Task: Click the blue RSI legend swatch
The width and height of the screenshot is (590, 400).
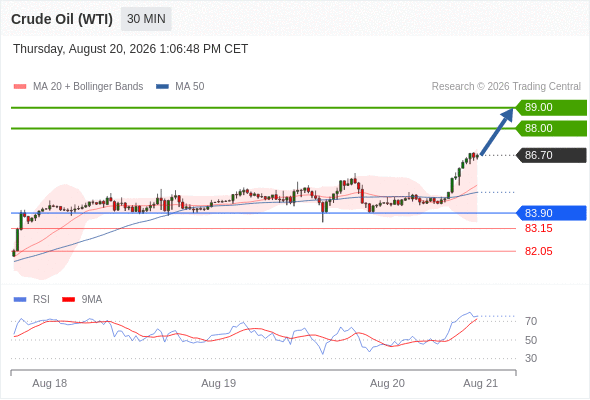Action: pos(20,300)
